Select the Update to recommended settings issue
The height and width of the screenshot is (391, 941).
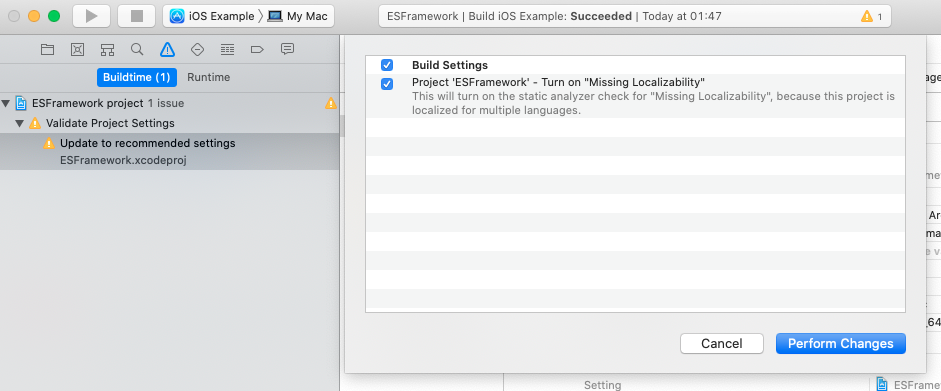point(169,151)
